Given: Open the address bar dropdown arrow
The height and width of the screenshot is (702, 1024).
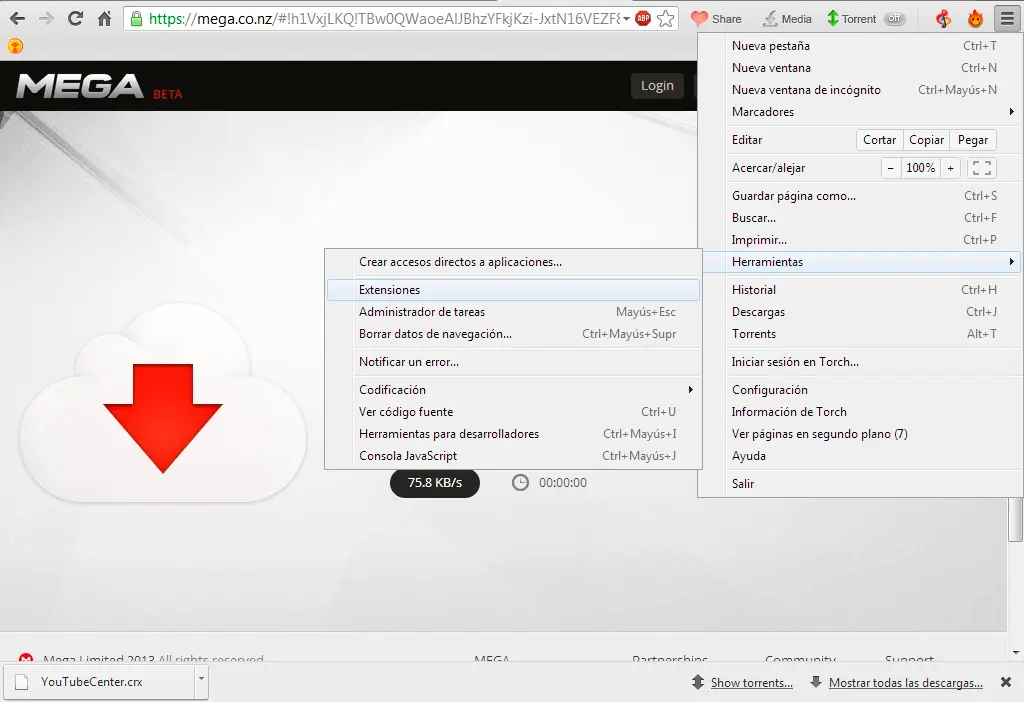Looking at the screenshot, I should 626,19.
